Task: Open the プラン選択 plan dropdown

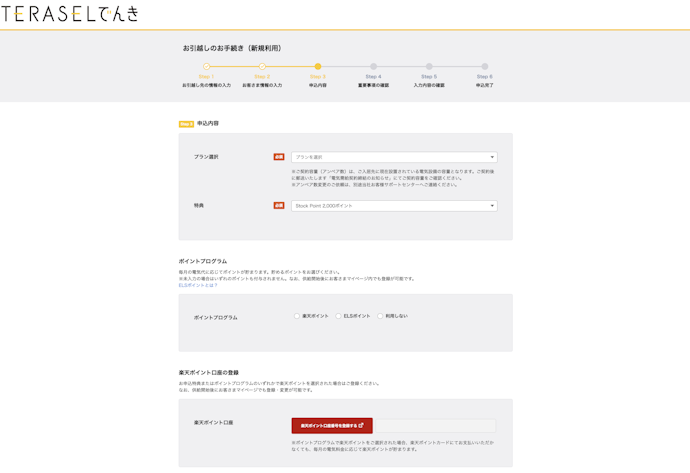Action: [x=394, y=157]
